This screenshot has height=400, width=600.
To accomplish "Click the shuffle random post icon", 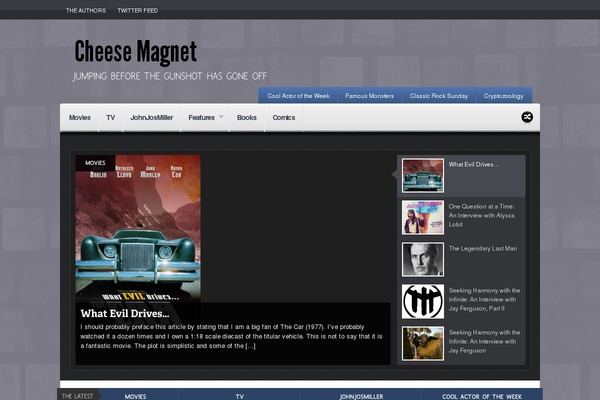I will tap(527, 117).
